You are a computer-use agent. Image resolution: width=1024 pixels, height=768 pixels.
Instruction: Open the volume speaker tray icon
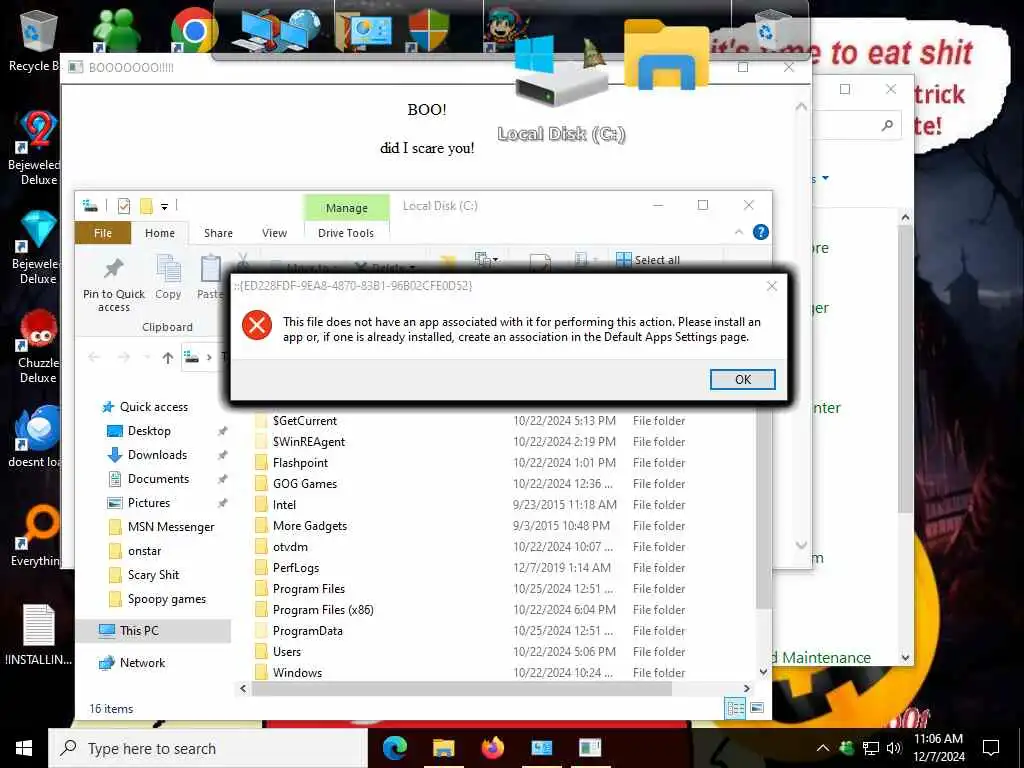(x=893, y=748)
